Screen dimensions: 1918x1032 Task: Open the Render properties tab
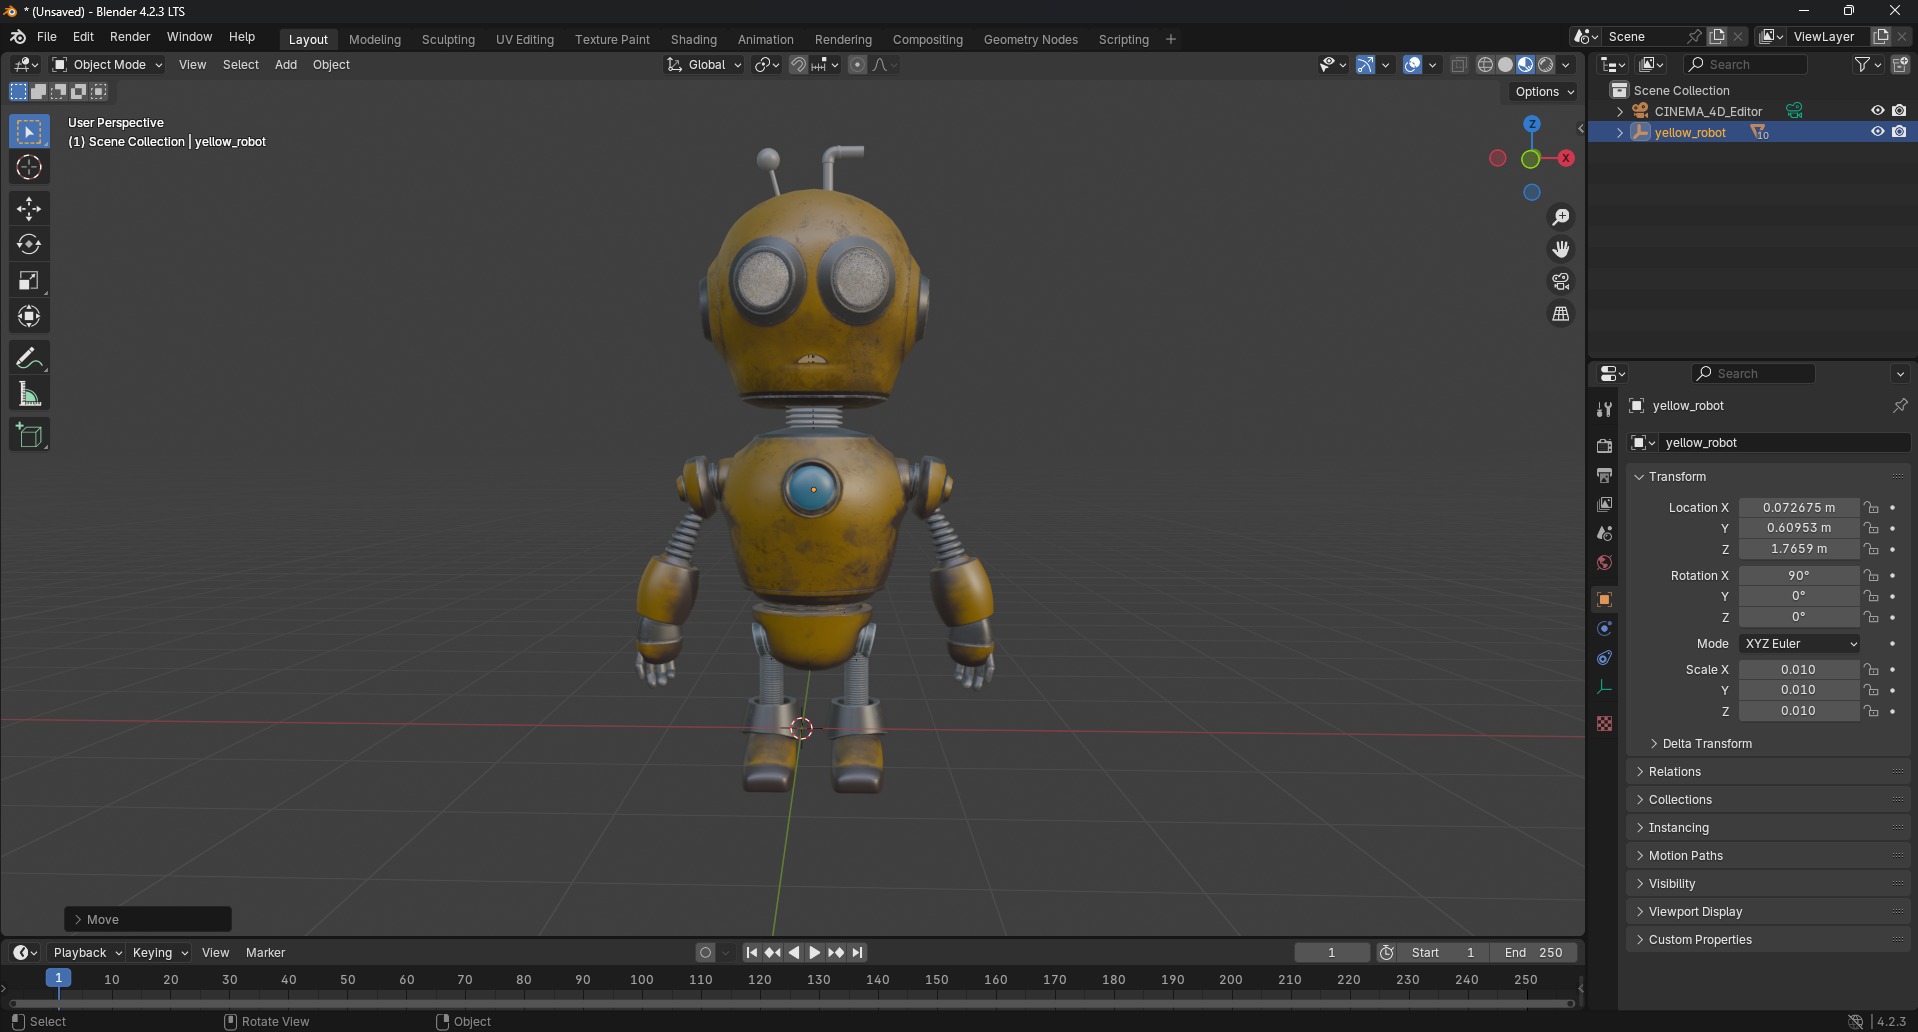click(x=1604, y=446)
